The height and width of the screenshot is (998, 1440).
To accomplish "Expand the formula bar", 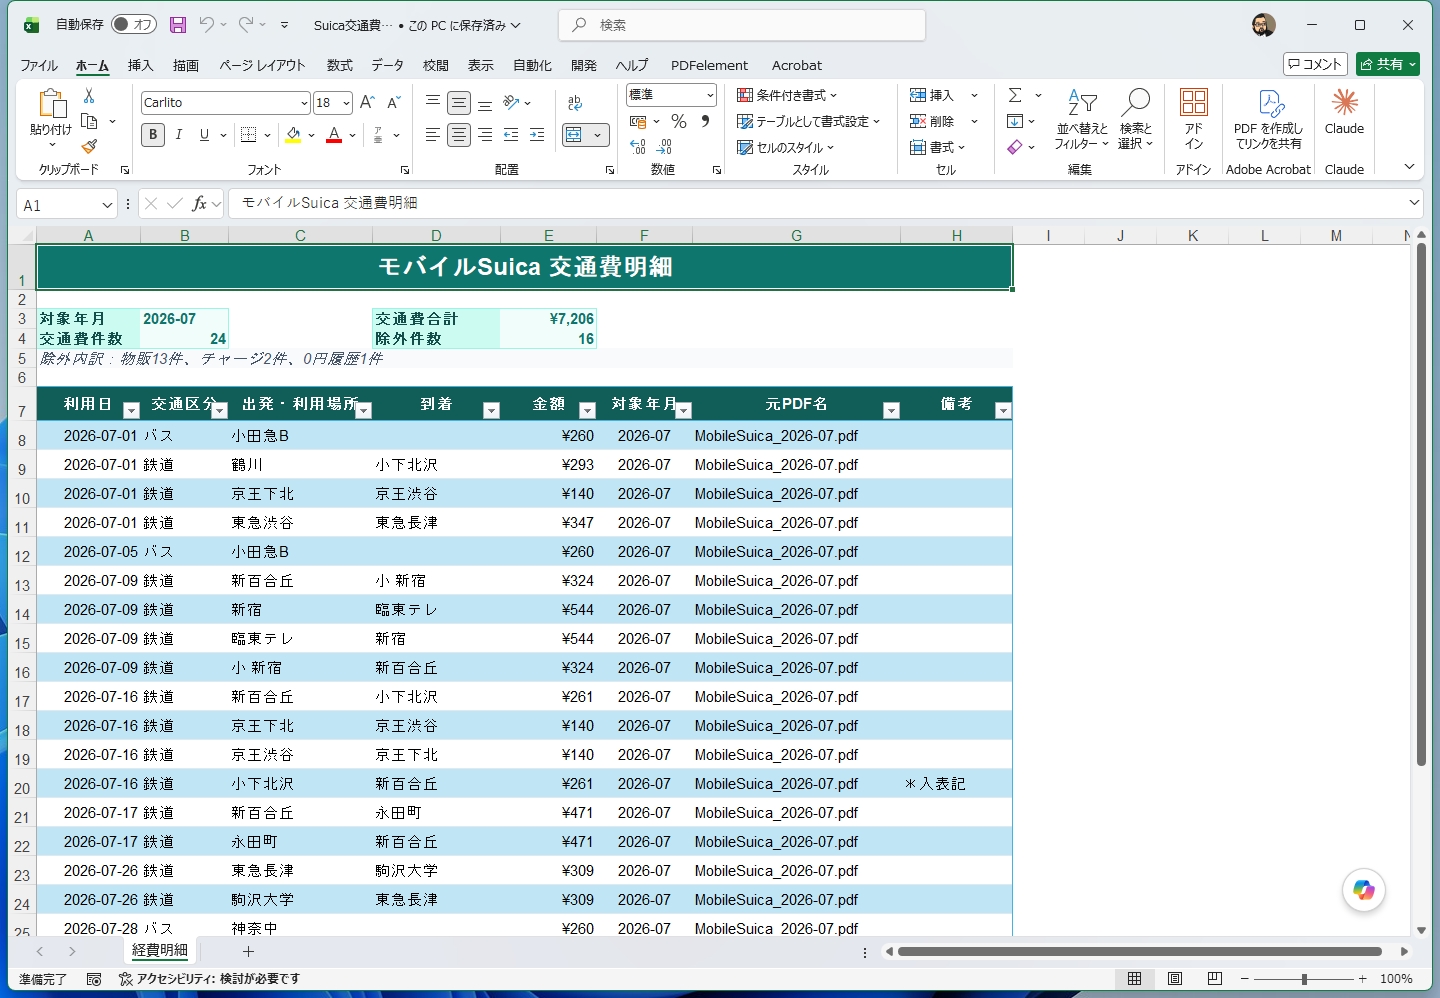I will point(1414,203).
